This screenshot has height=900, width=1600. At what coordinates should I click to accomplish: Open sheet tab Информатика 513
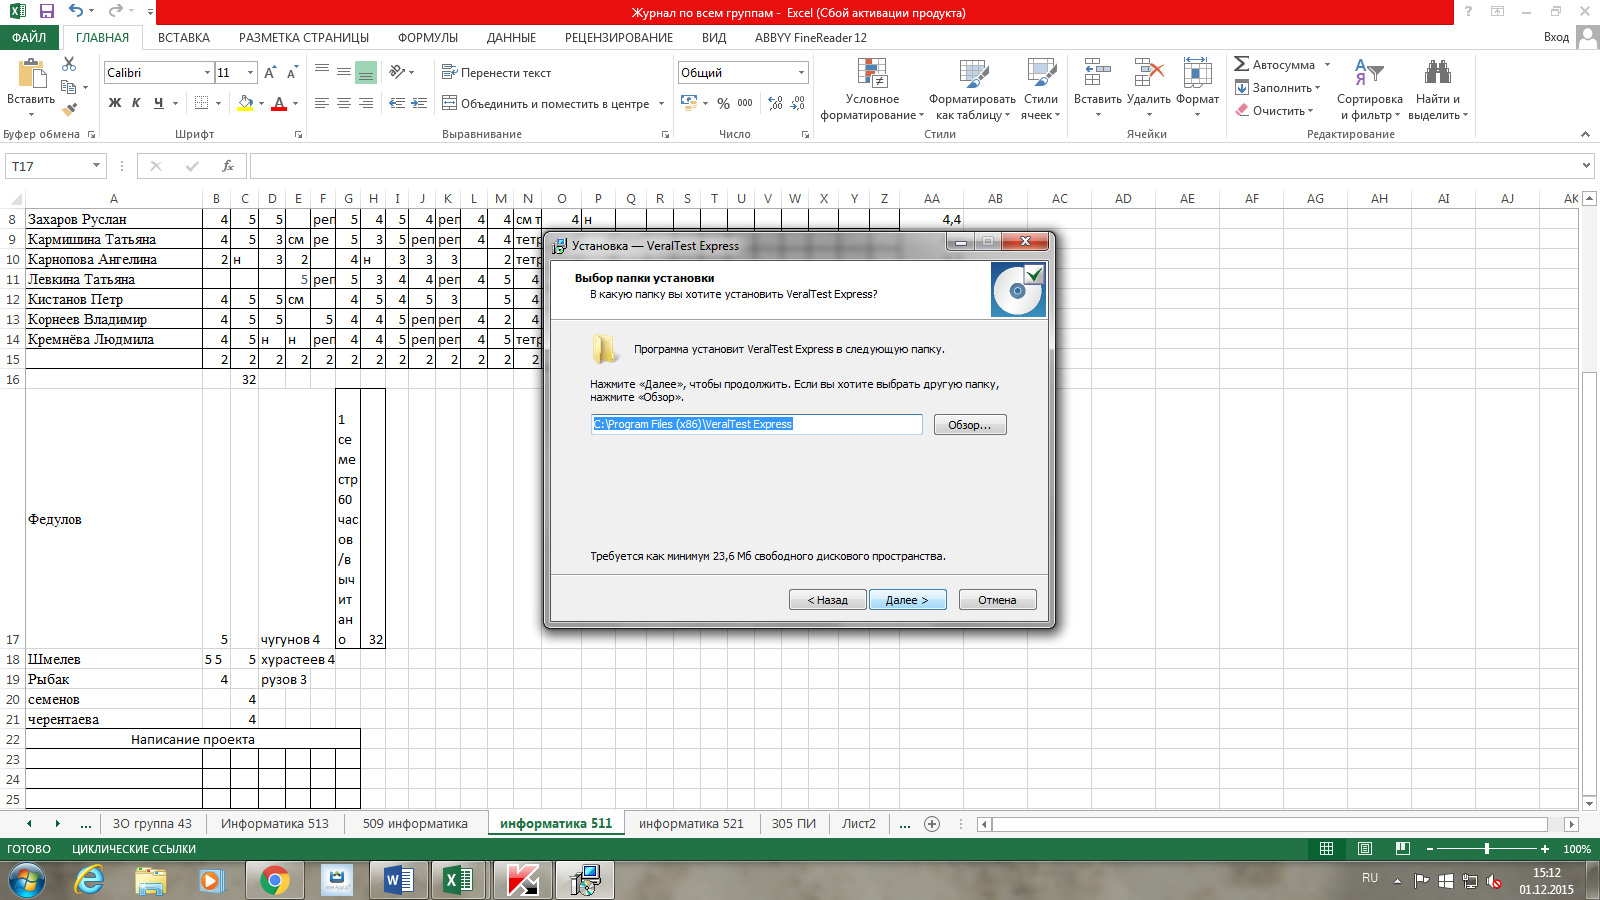click(275, 824)
